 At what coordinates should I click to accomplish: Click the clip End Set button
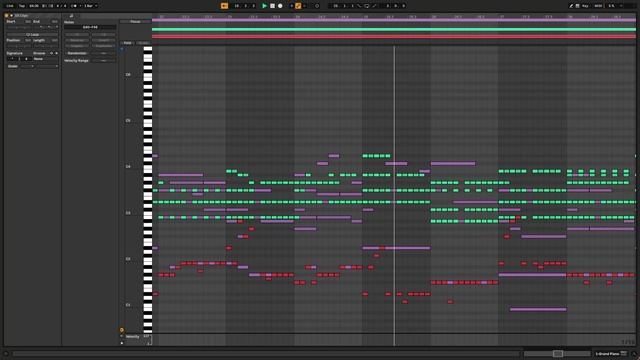55,21
